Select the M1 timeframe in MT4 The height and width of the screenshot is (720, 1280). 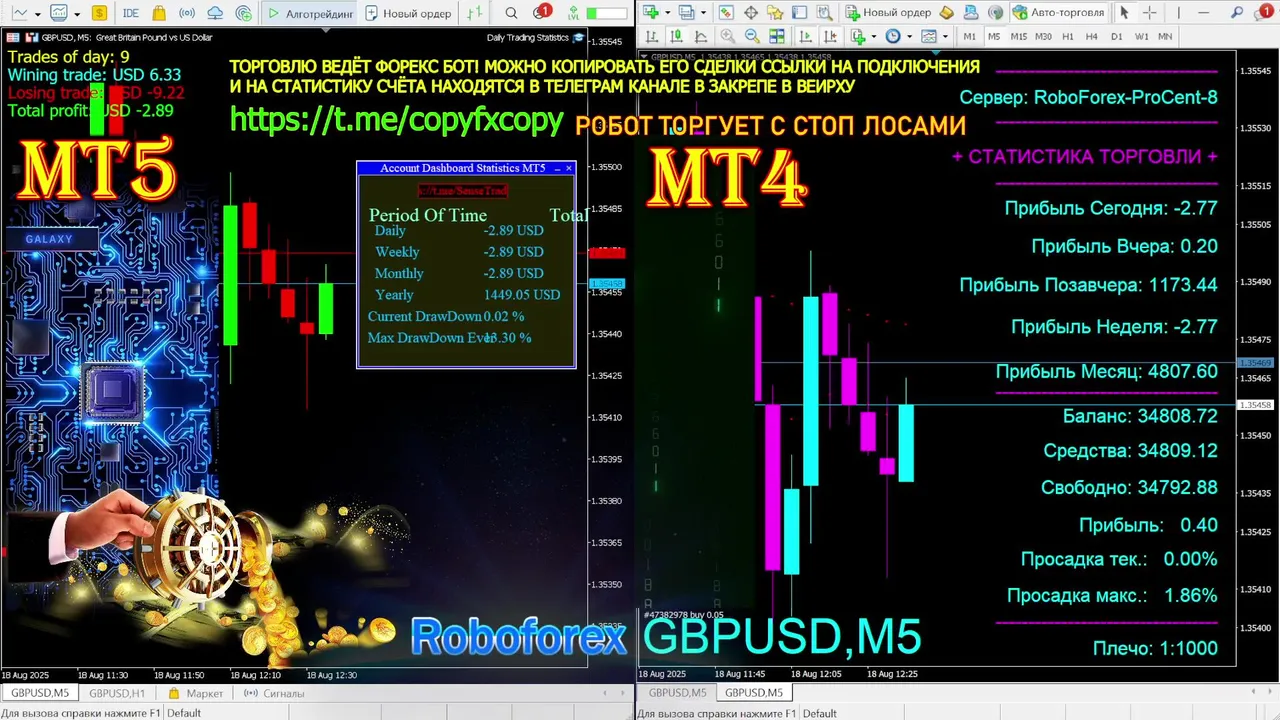pyautogui.click(x=970, y=36)
